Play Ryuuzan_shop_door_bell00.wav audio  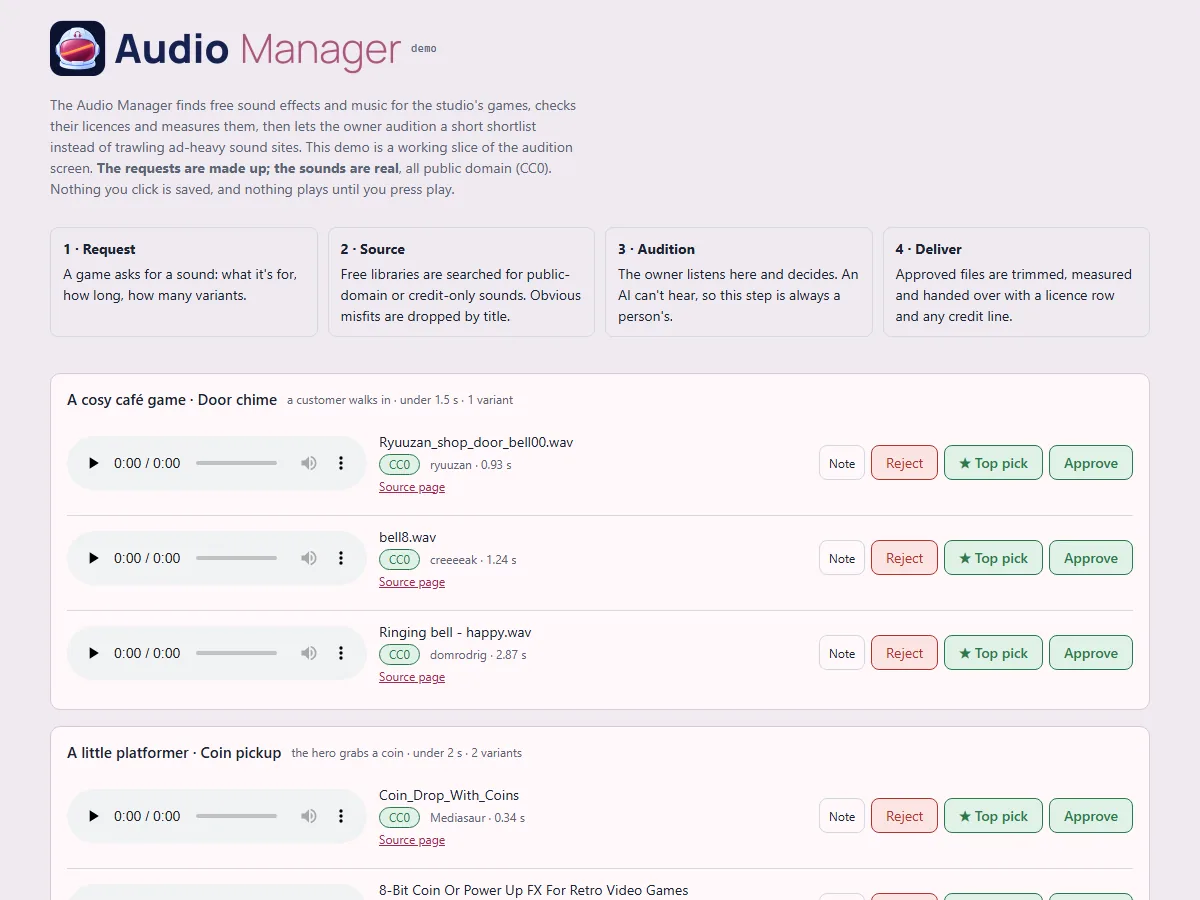[x=94, y=463]
